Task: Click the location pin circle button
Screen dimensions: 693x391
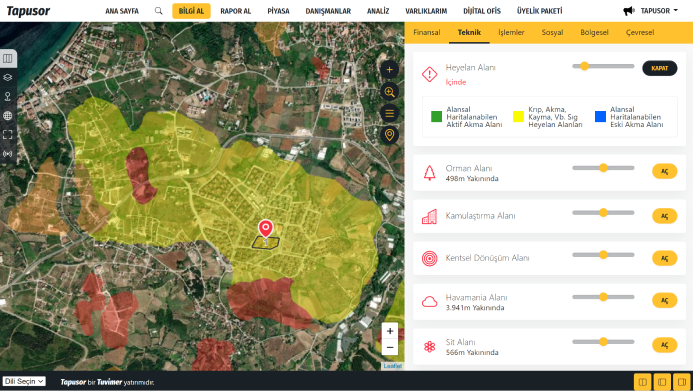Action: tap(389, 135)
